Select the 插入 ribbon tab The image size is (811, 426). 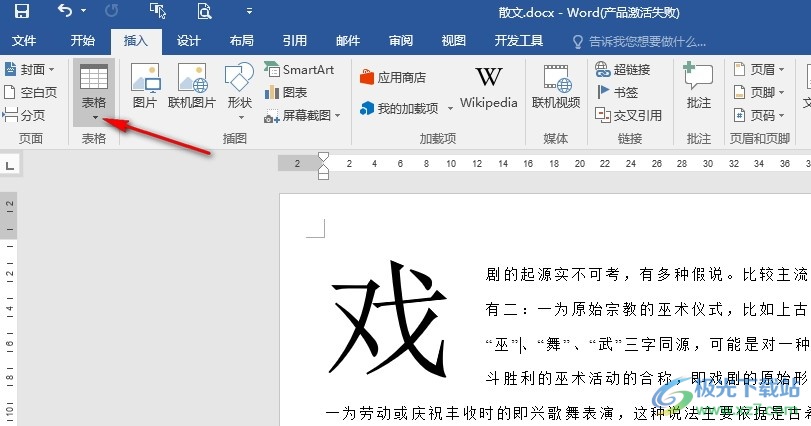point(136,41)
